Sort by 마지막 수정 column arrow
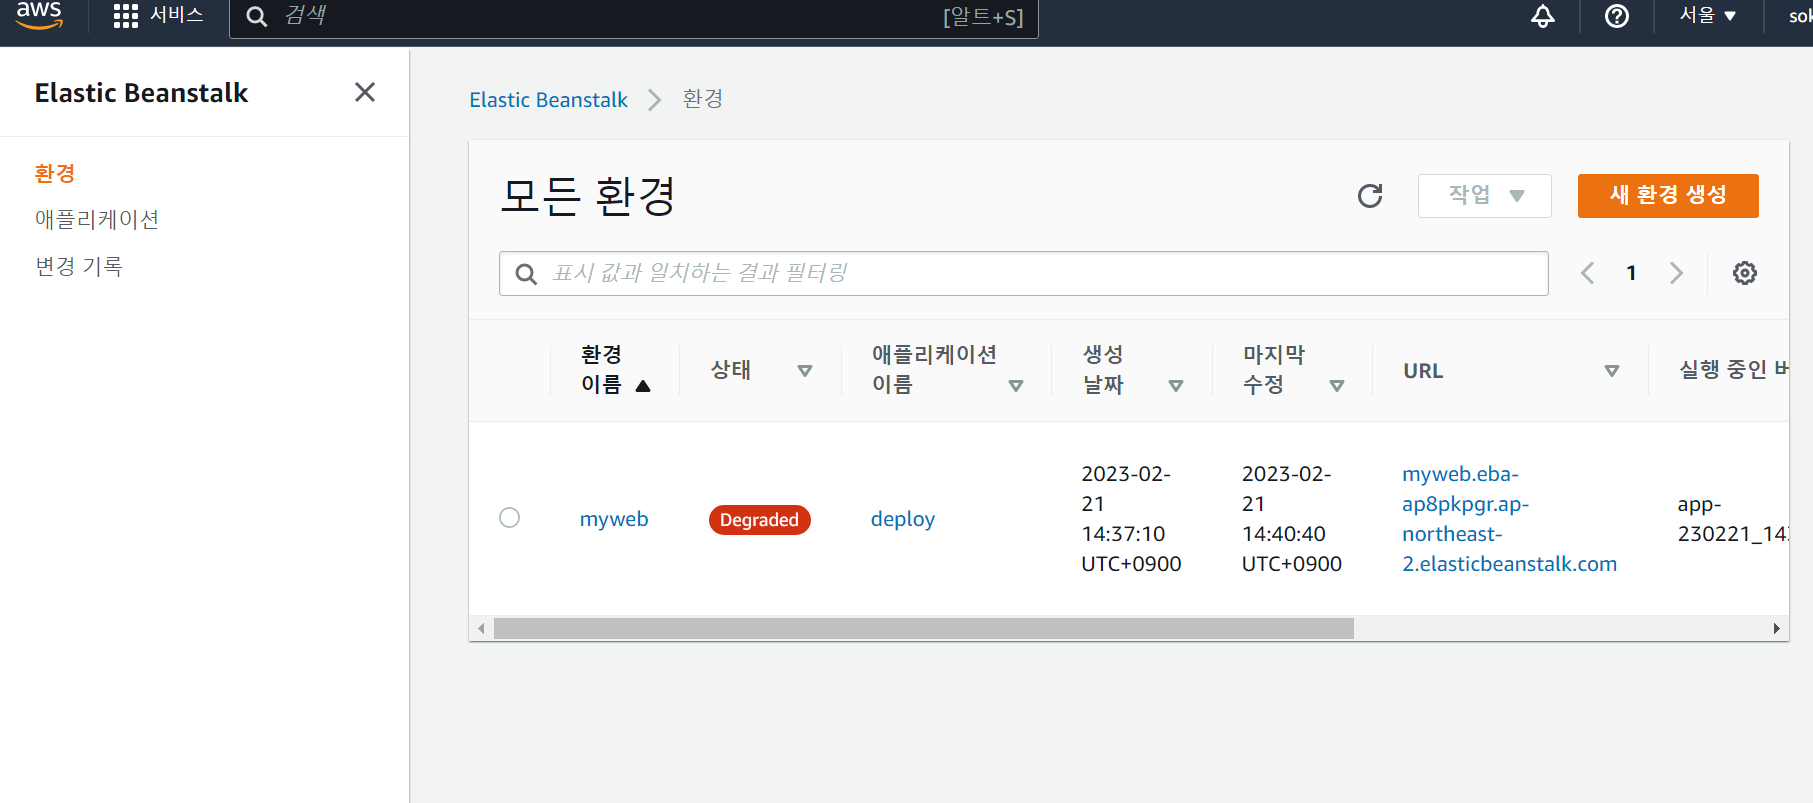This screenshot has height=803, width=1813. point(1337,386)
